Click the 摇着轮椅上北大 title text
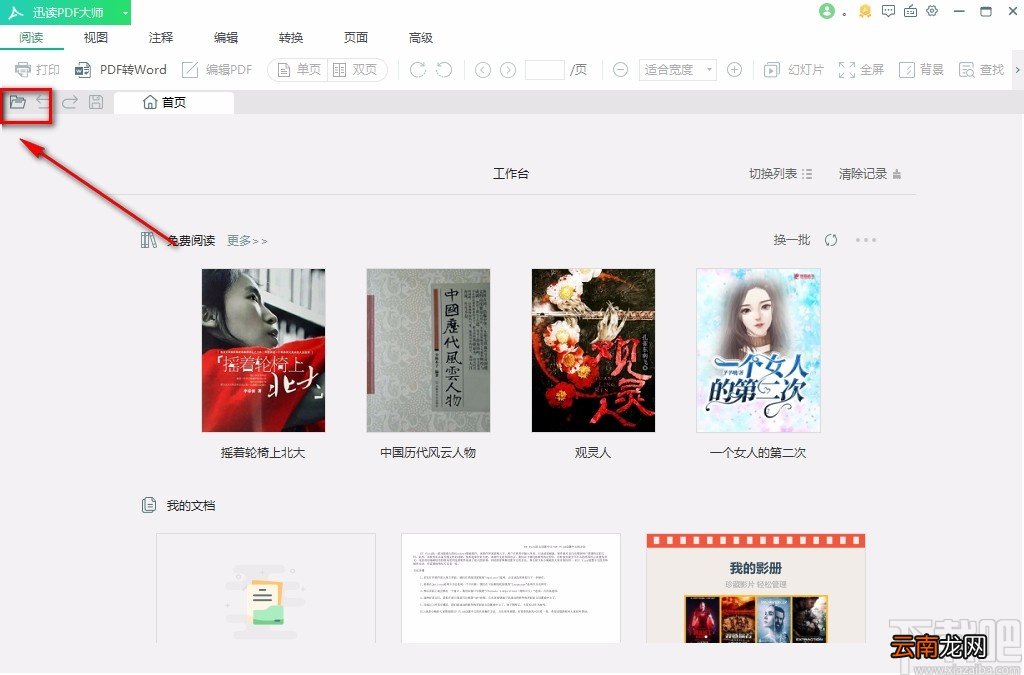 click(263, 452)
